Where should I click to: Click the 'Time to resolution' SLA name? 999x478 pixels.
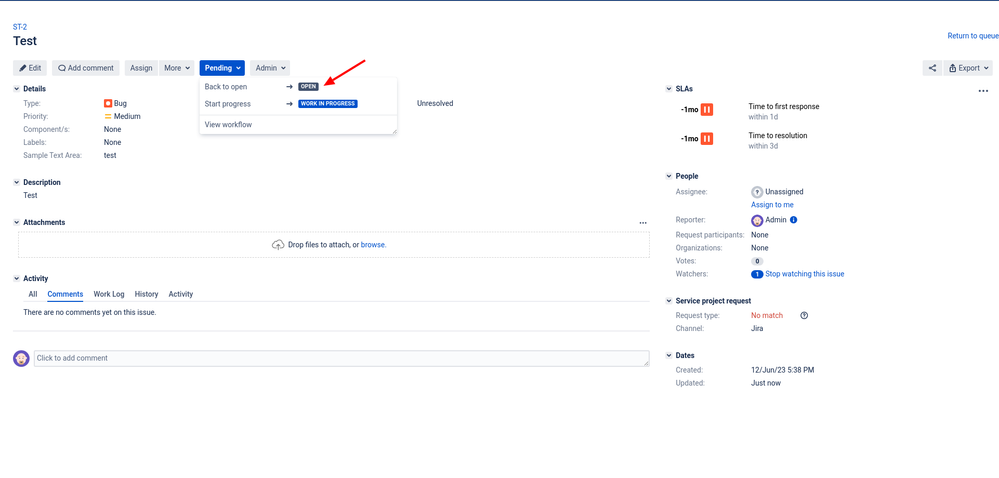click(x=780, y=136)
